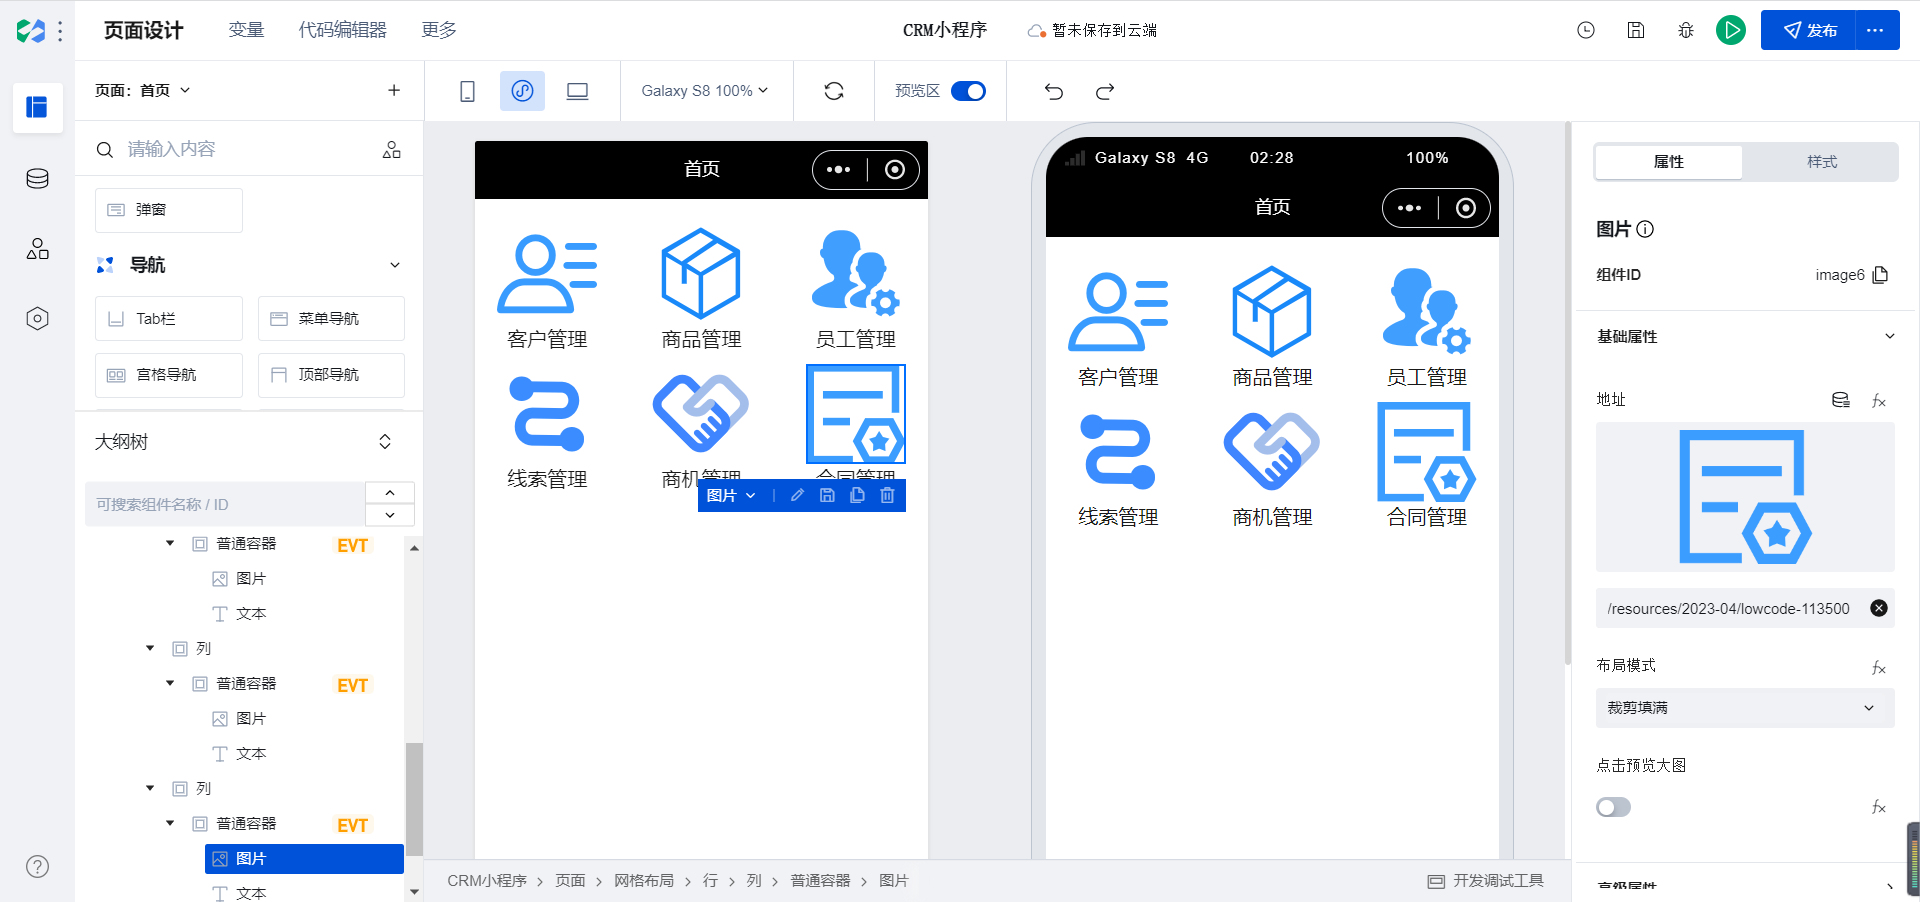Open the 变量 menu
The width and height of the screenshot is (1920, 902).
246,30
